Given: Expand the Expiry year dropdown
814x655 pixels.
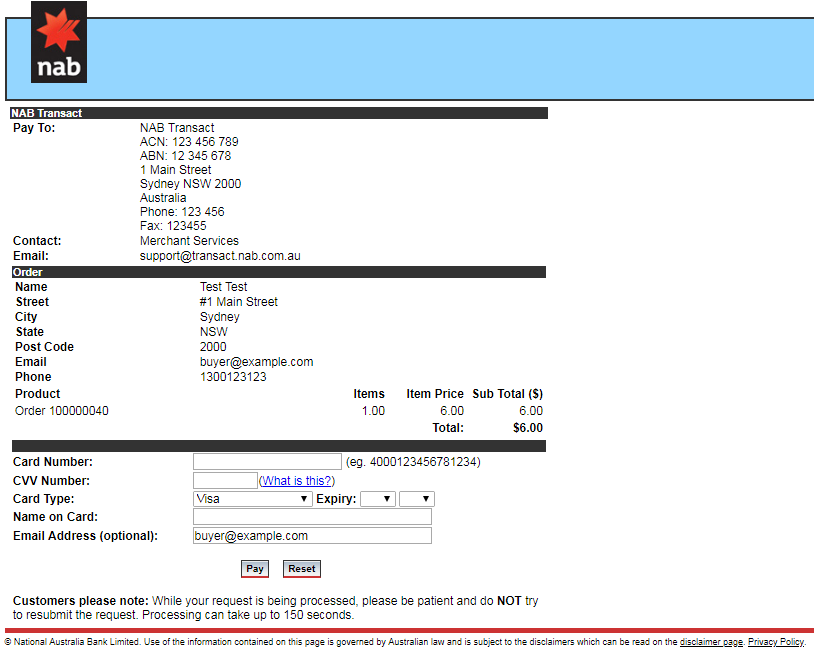Looking at the screenshot, I should click(416, 499).
